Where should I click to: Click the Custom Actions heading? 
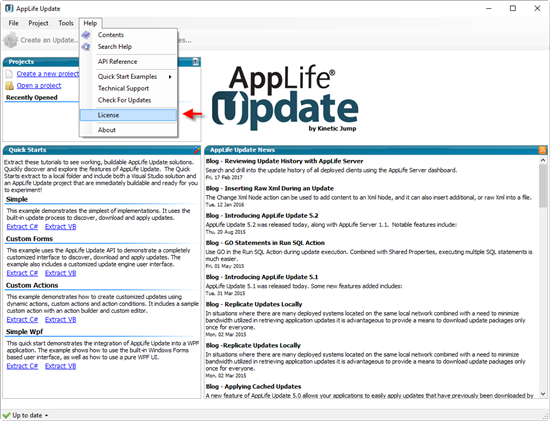click(x=32, y=285)
